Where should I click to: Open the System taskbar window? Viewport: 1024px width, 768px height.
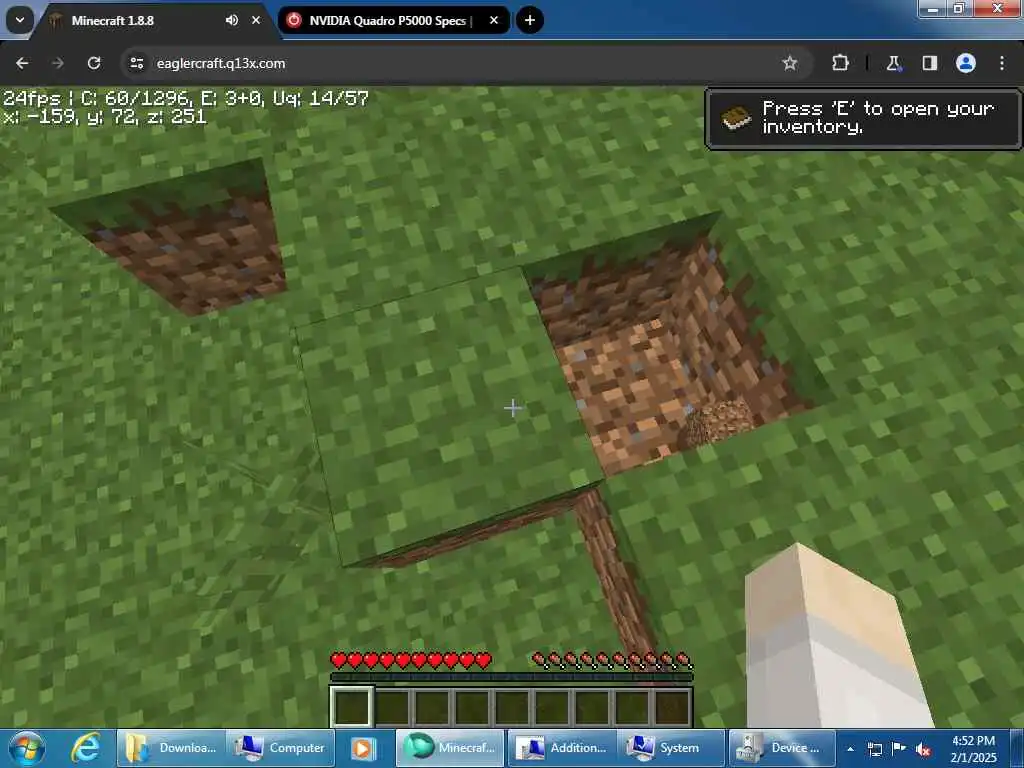pyautogui.click(x=671, y=748)
